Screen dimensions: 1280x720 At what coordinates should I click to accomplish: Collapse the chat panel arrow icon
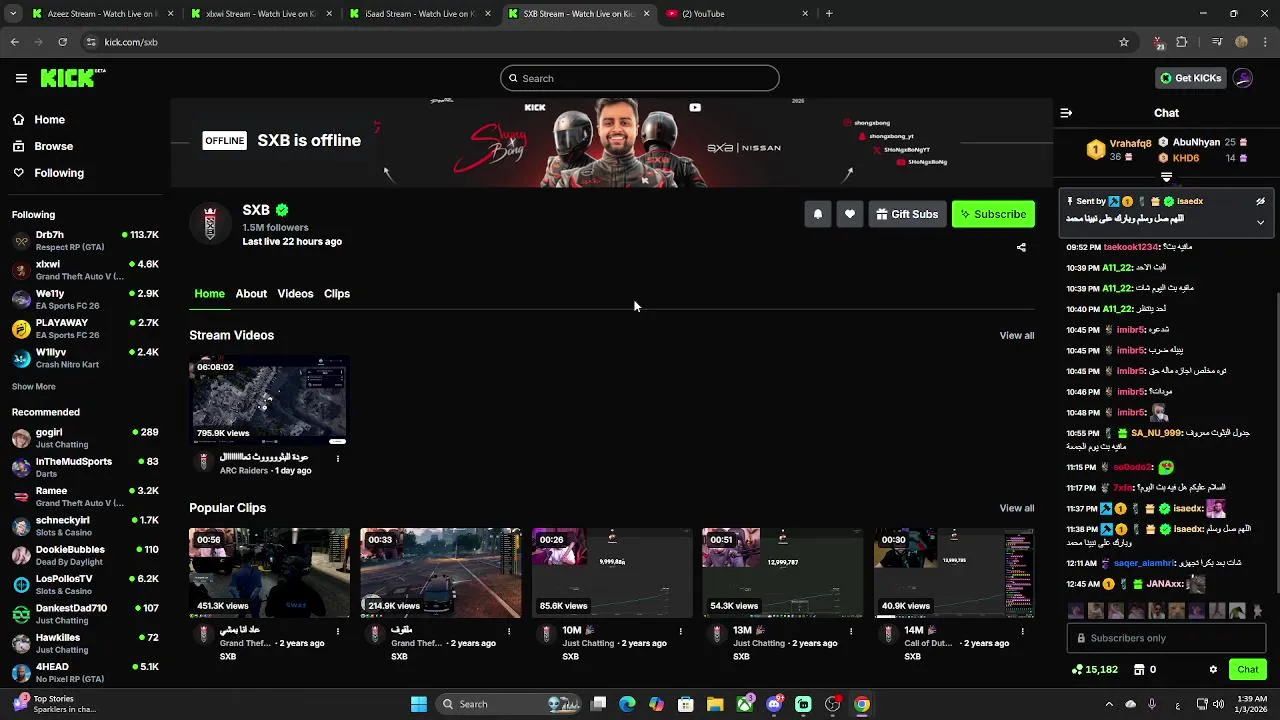(x=1066, y=113)
